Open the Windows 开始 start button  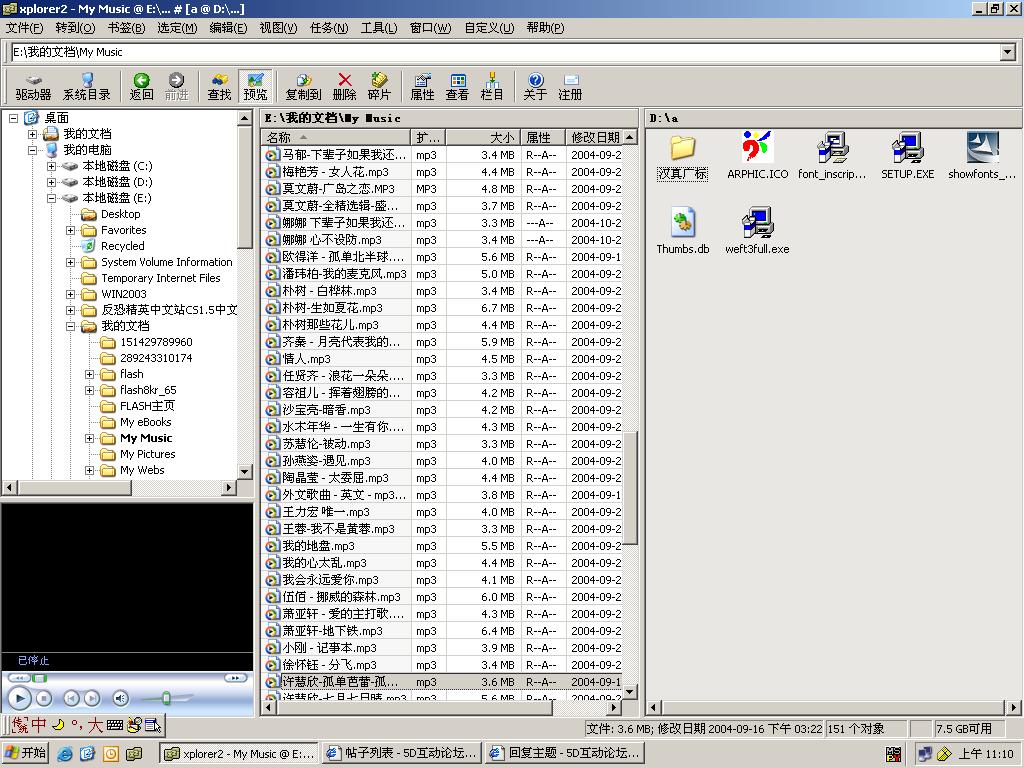[25, 753]
